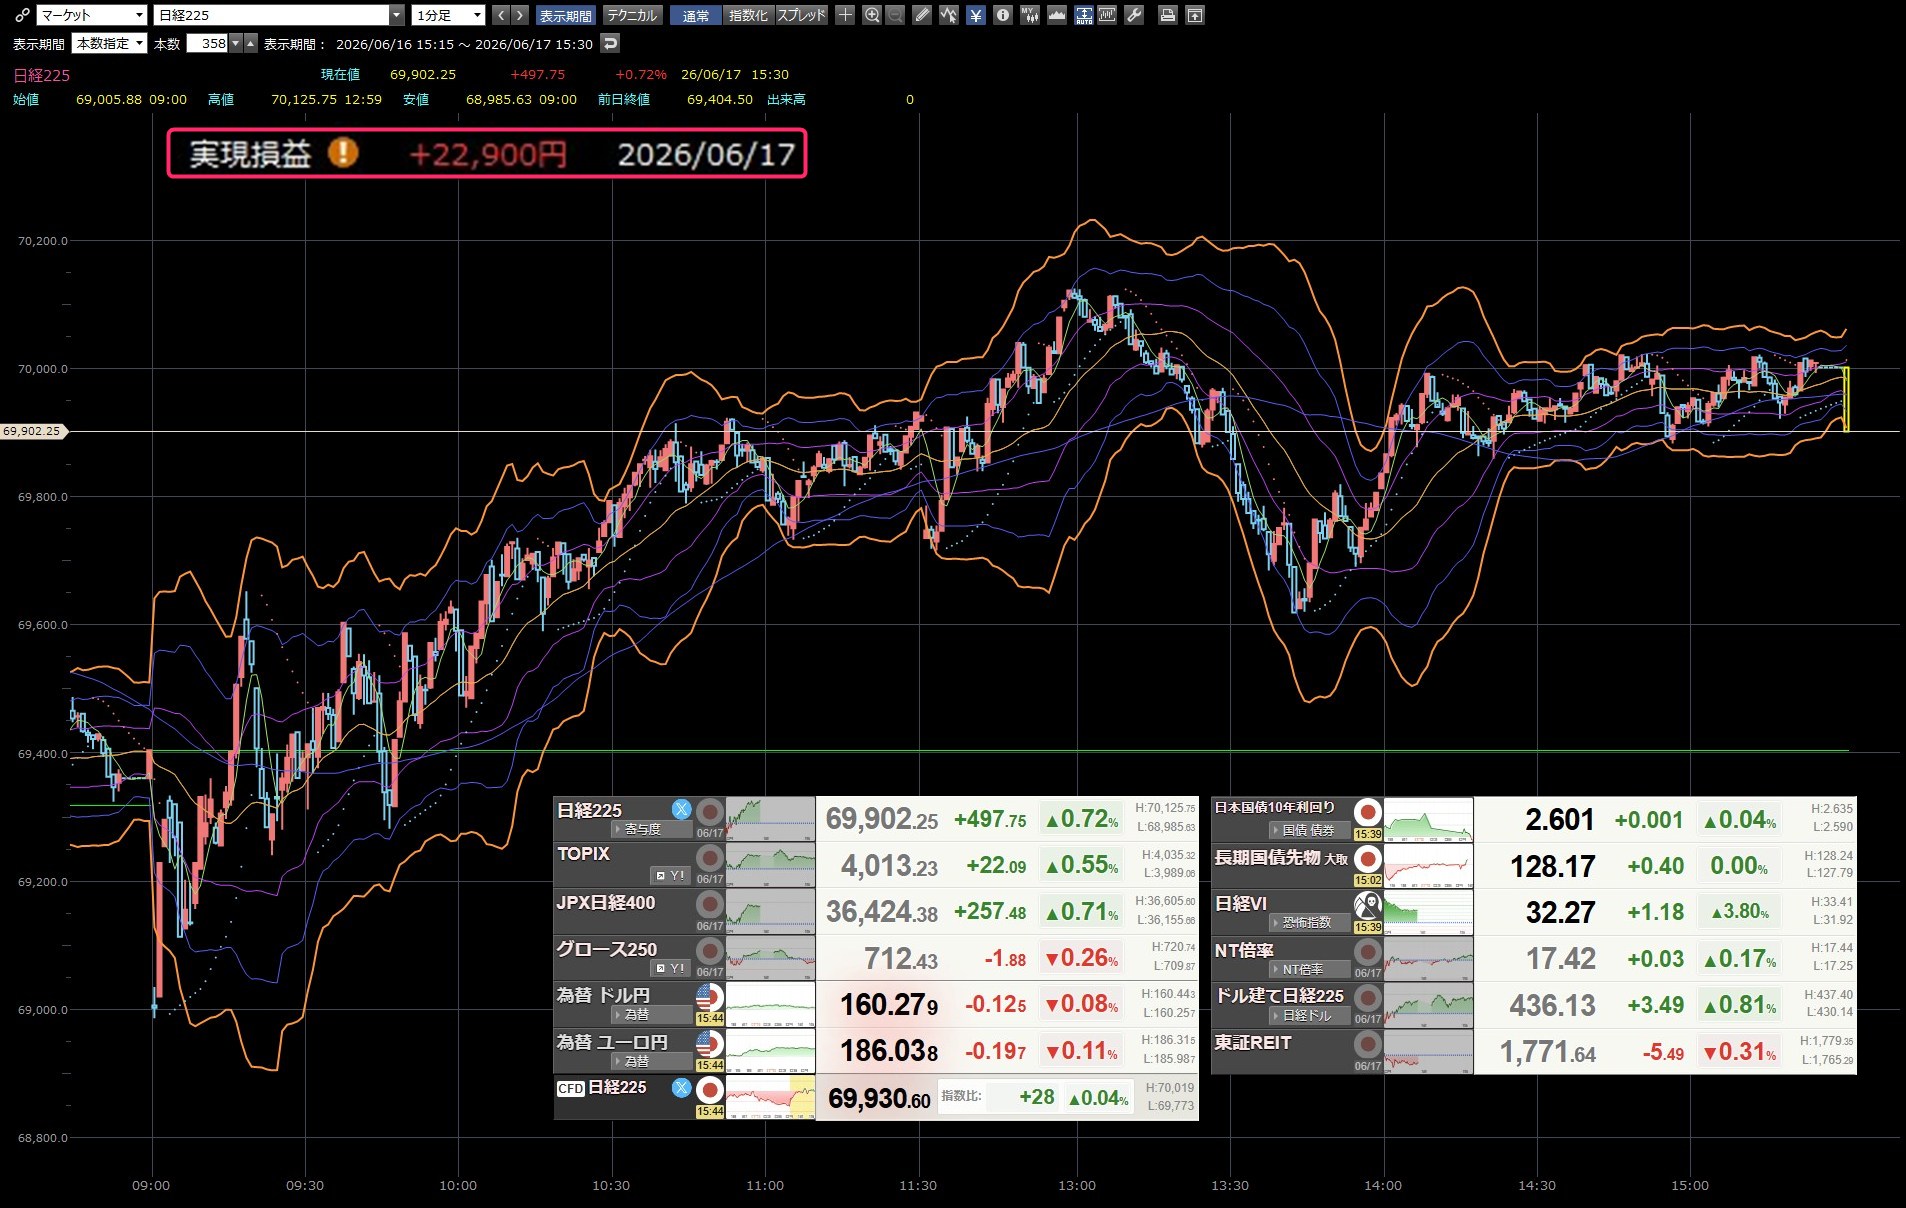Screen dimensions: 1906x1208
Task: Click the link chain icon
Action: pos(21,15)
